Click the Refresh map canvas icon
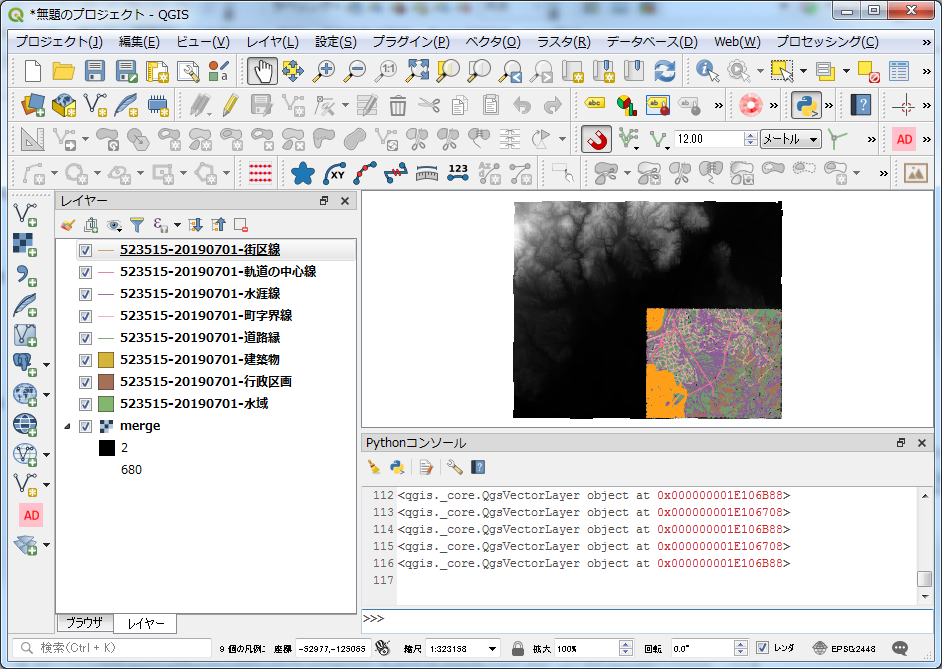The height and width of the screenshot is (669, 942). click(667, 70)
